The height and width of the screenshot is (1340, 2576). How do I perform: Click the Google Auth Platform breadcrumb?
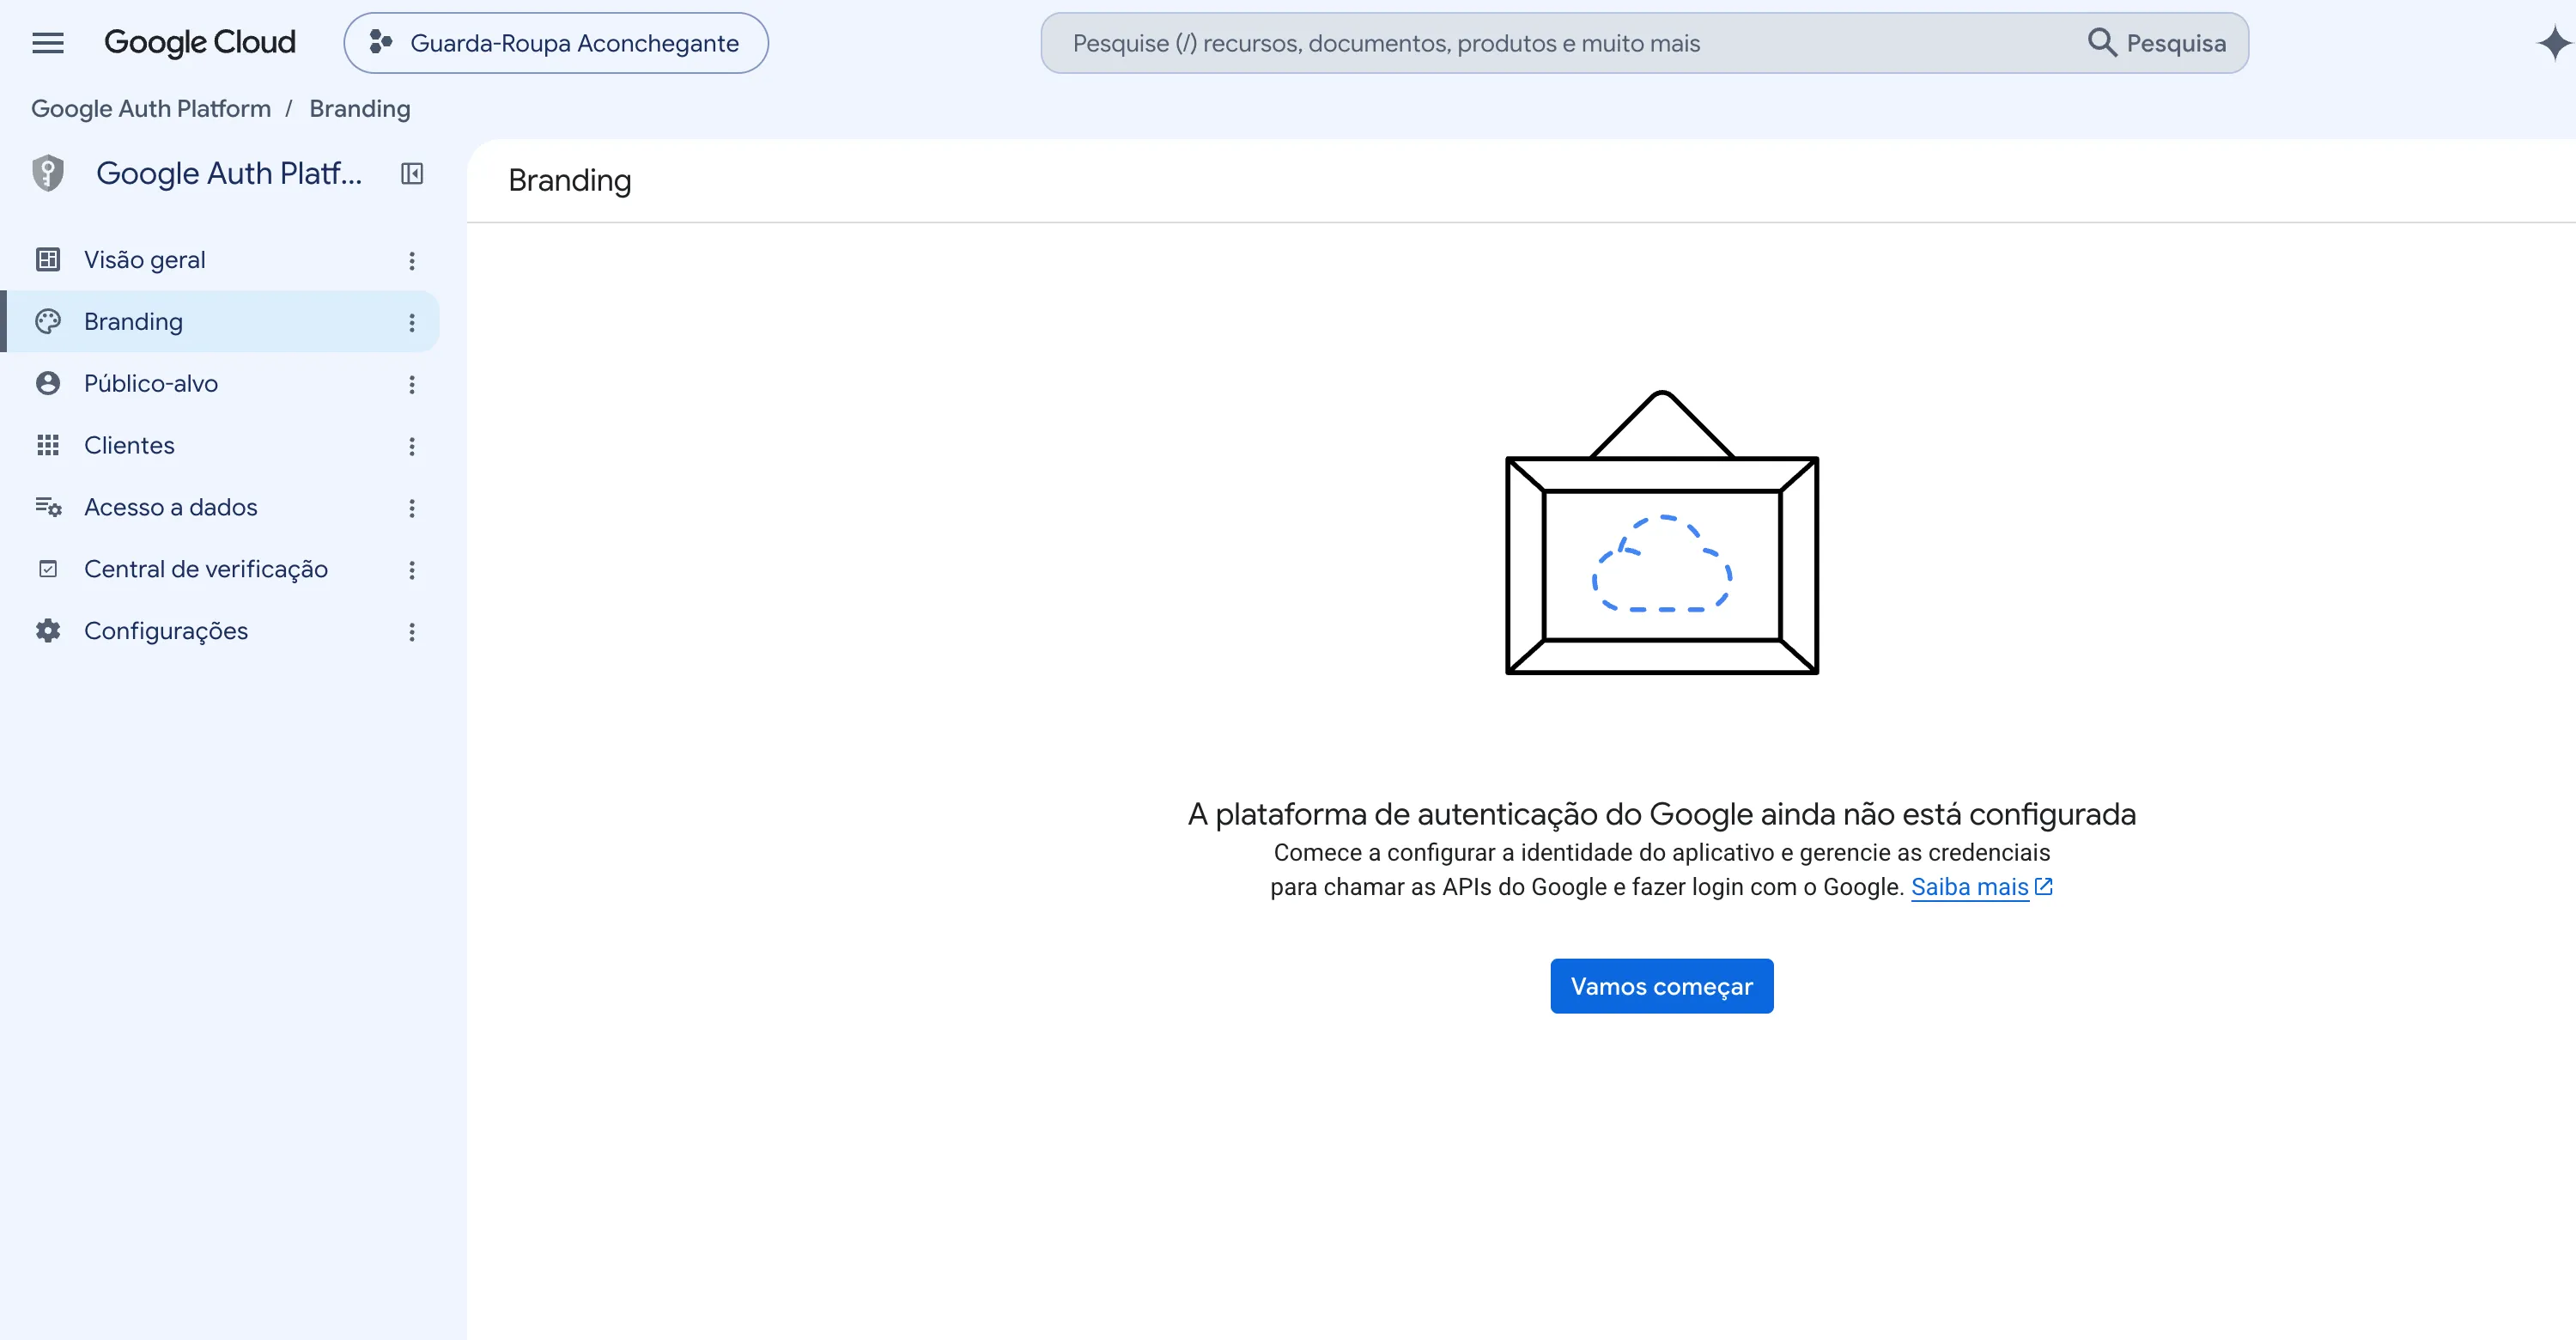[x=151, y=108]
